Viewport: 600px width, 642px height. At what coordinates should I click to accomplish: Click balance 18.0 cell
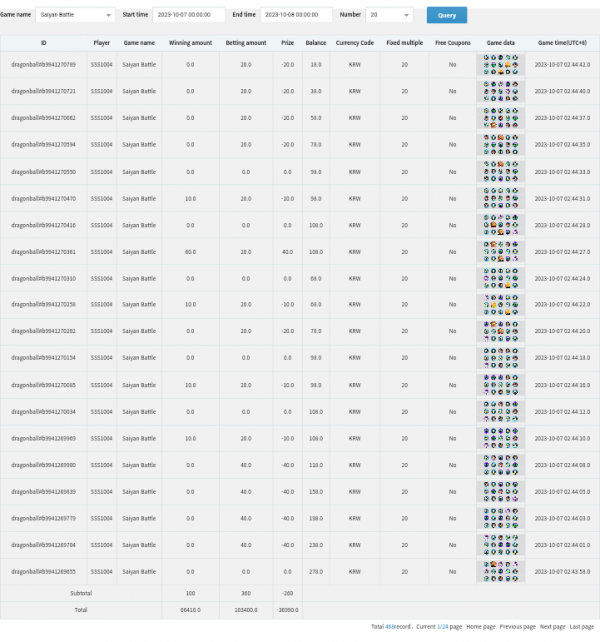tap(316, 65)
